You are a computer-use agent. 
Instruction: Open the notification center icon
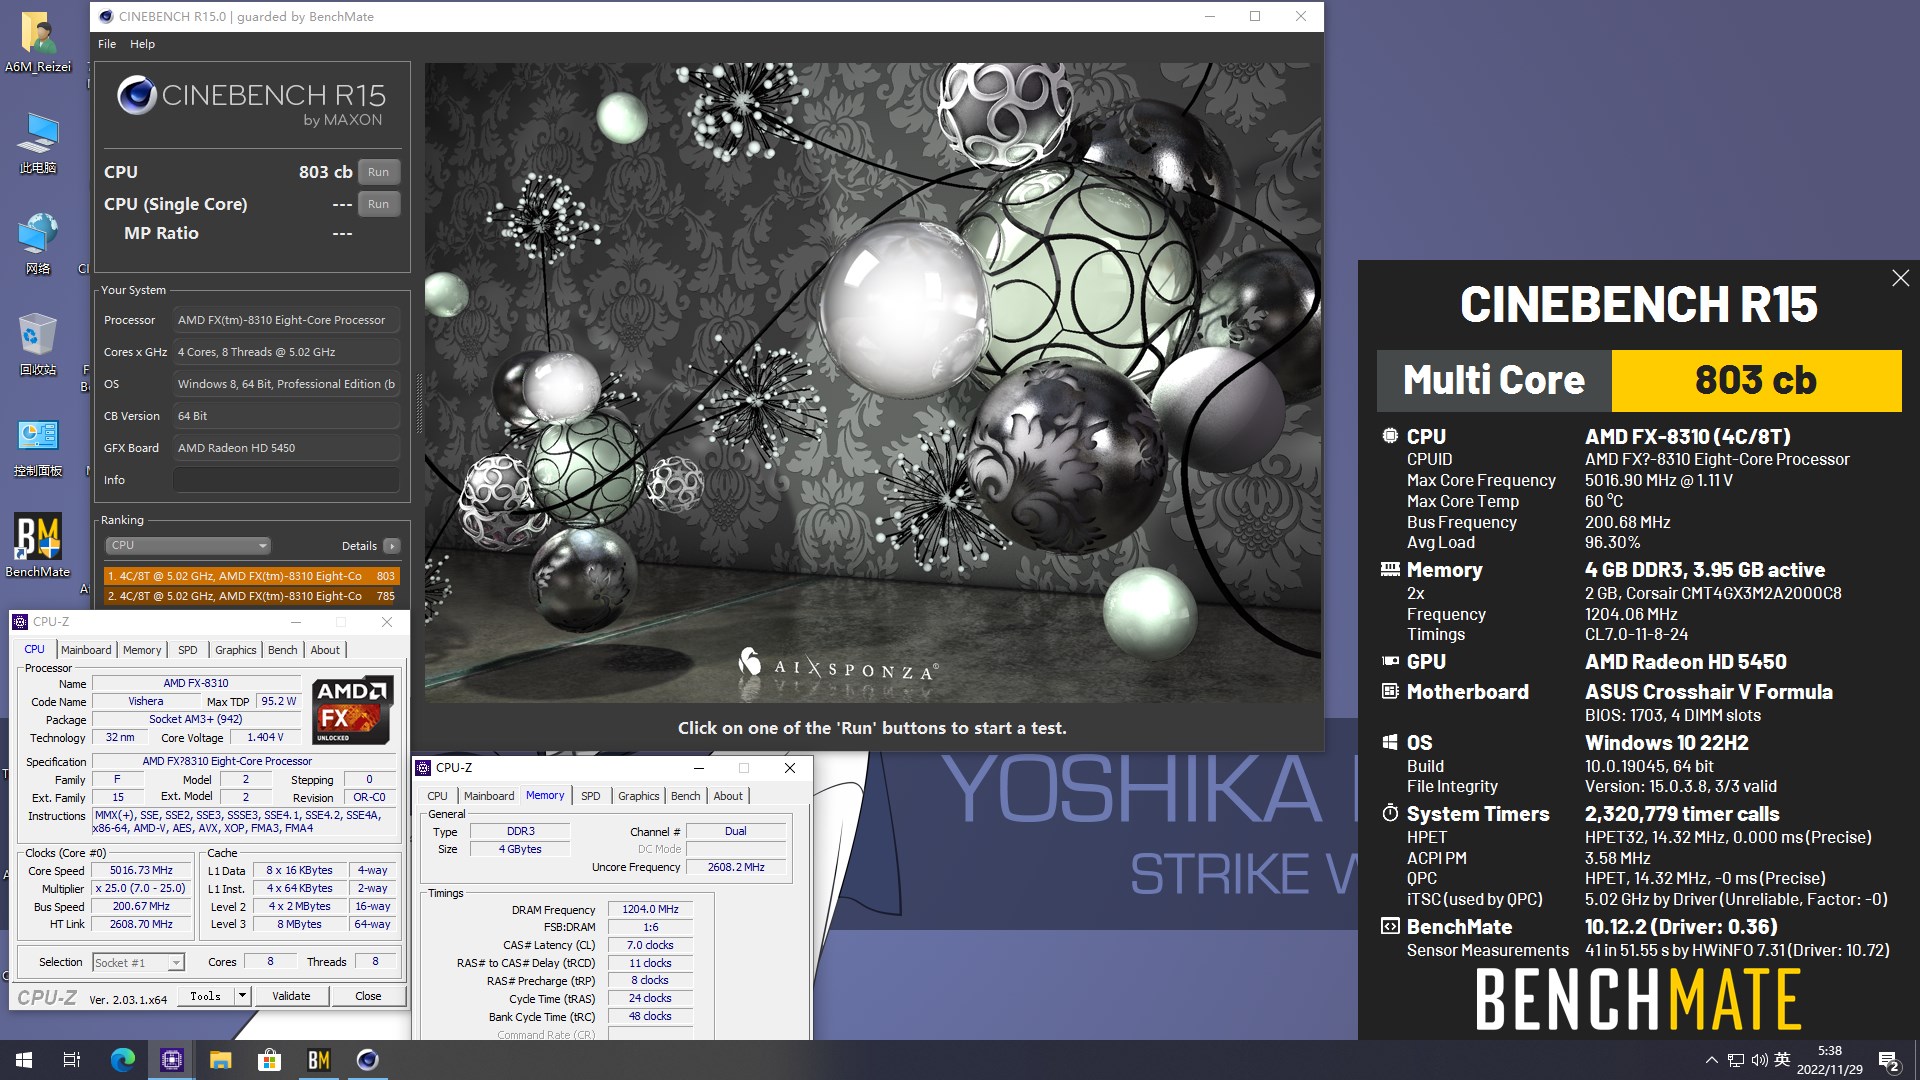point(1889,1060)
